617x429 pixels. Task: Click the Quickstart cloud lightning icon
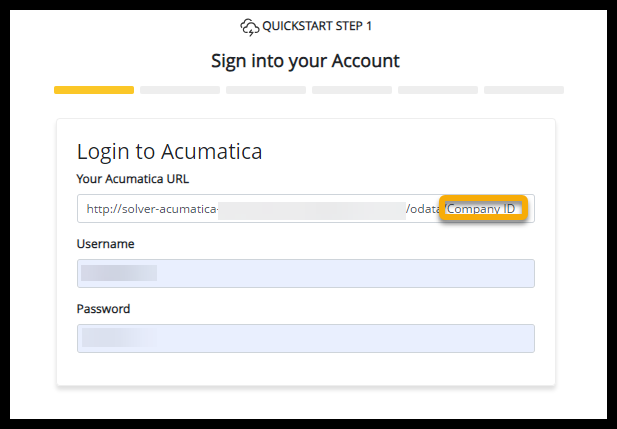[x=249, y=26]
